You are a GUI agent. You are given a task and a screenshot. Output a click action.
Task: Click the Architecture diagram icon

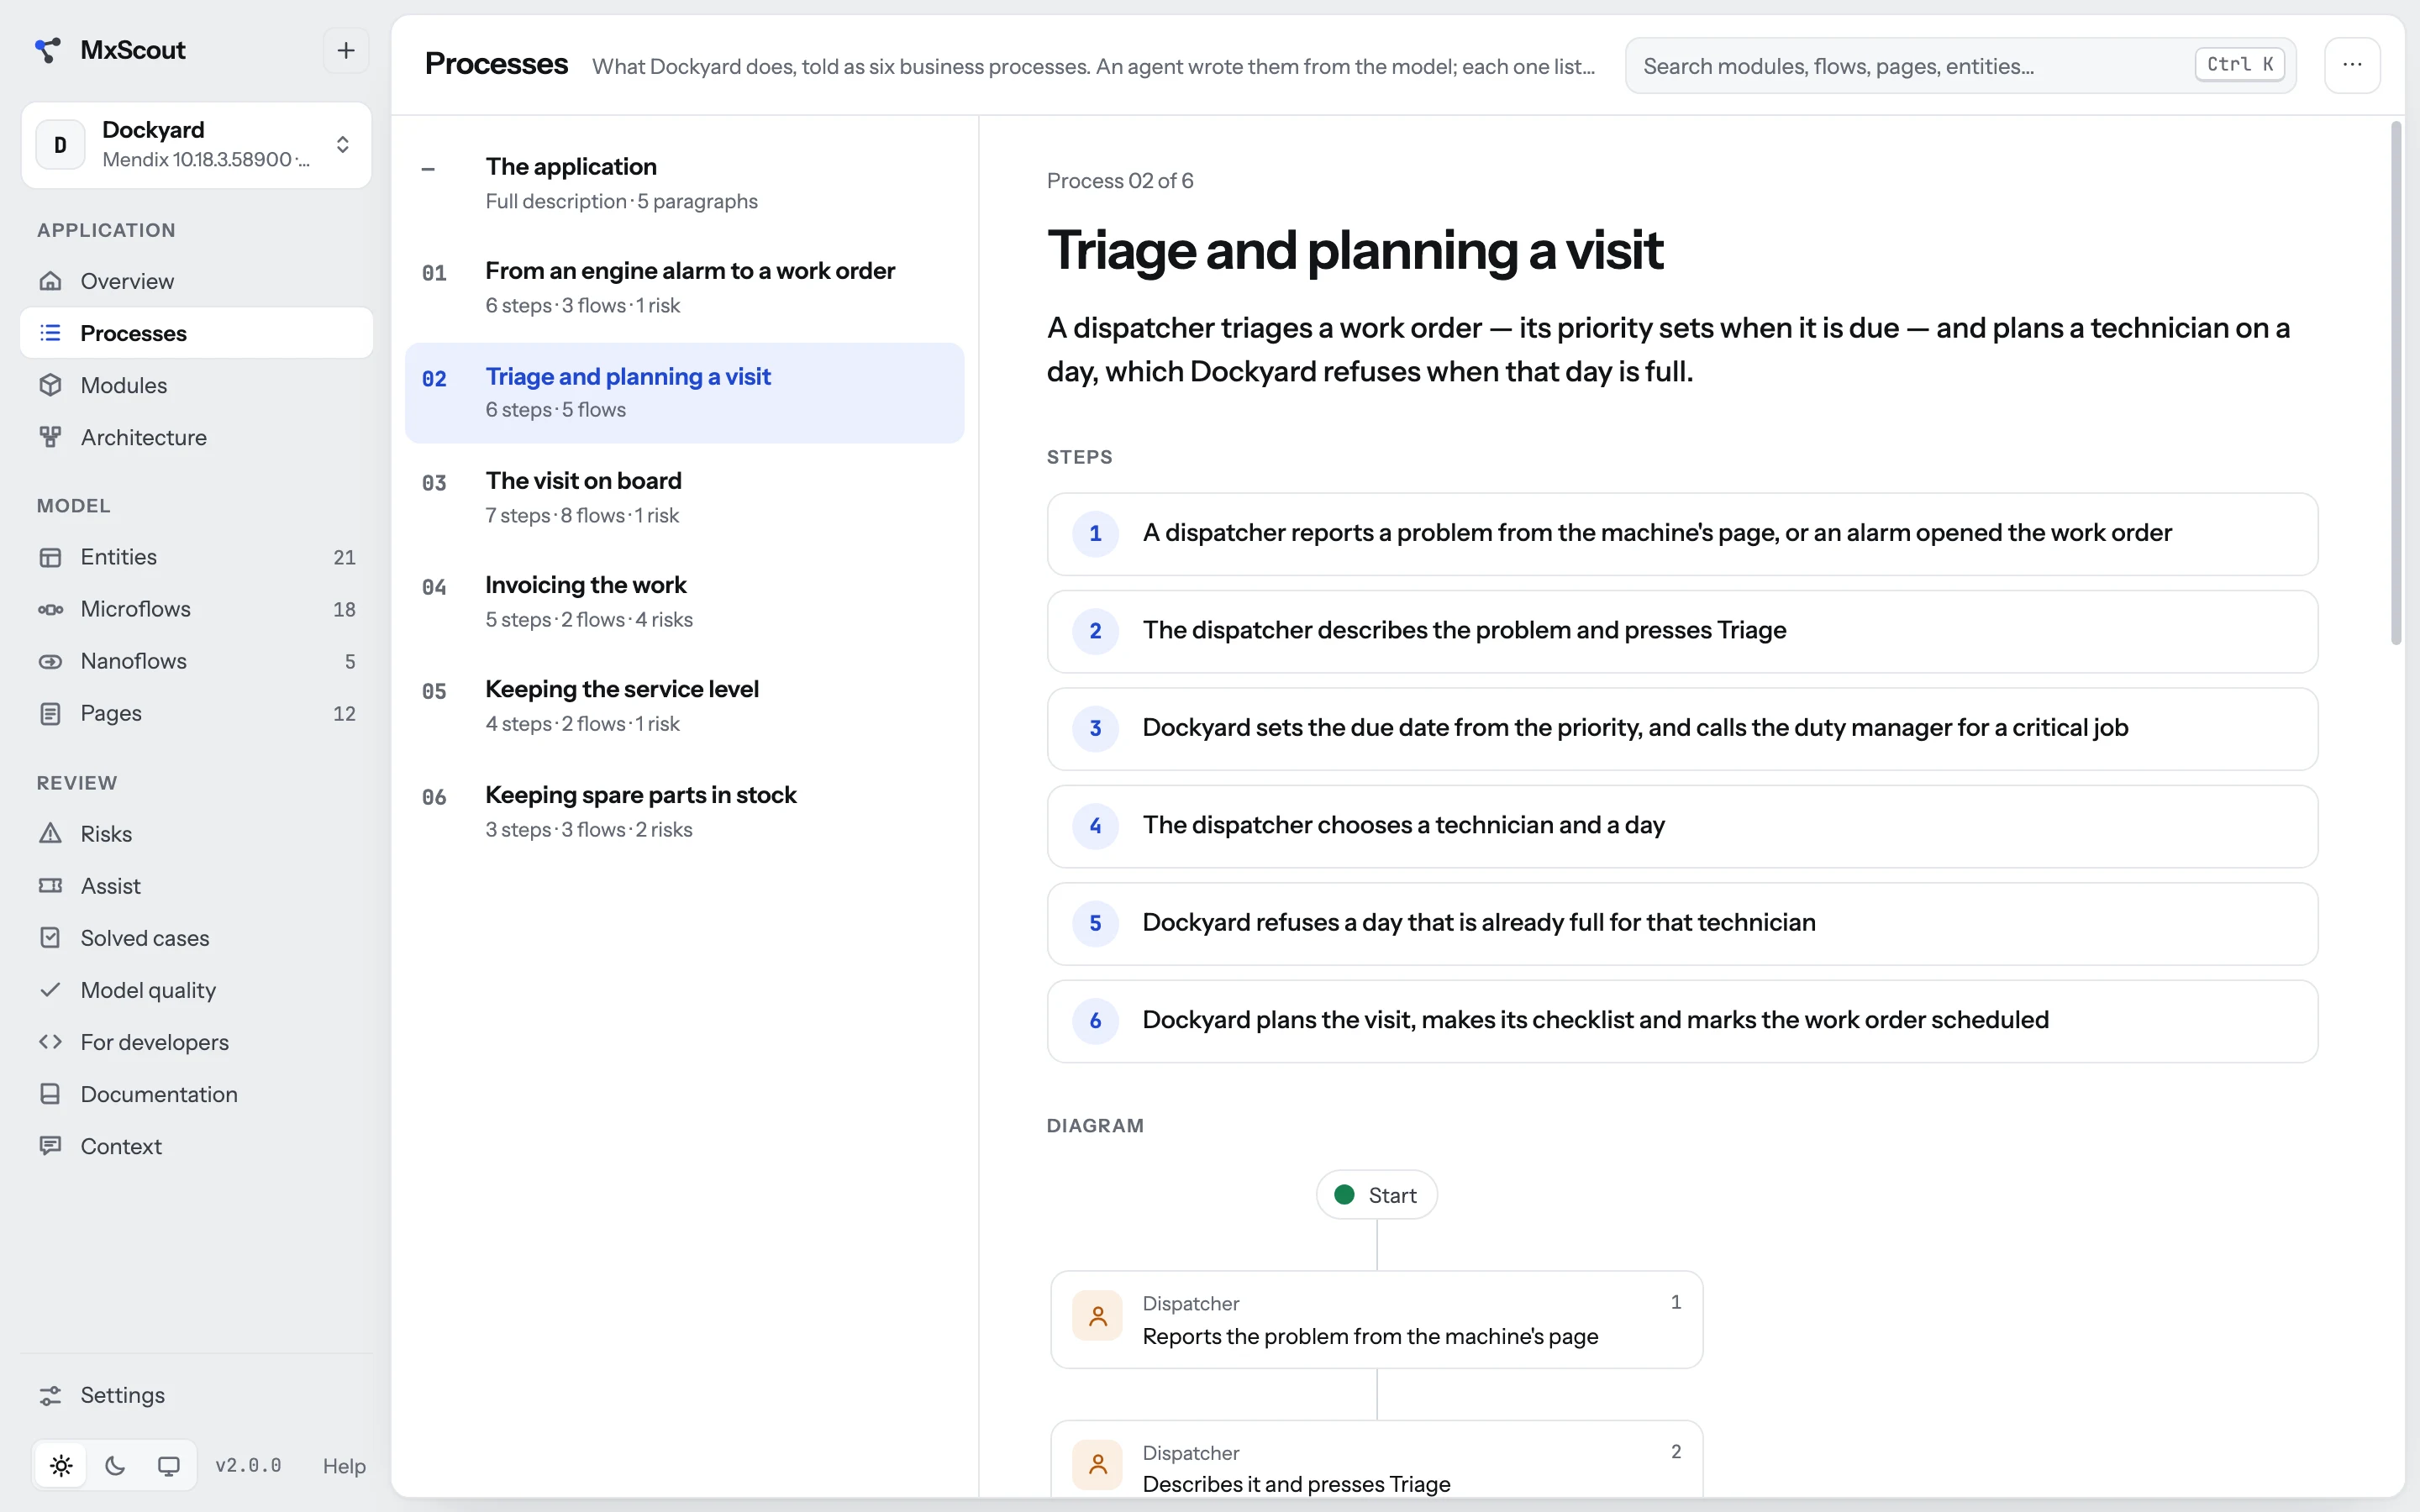click(50, 437)
